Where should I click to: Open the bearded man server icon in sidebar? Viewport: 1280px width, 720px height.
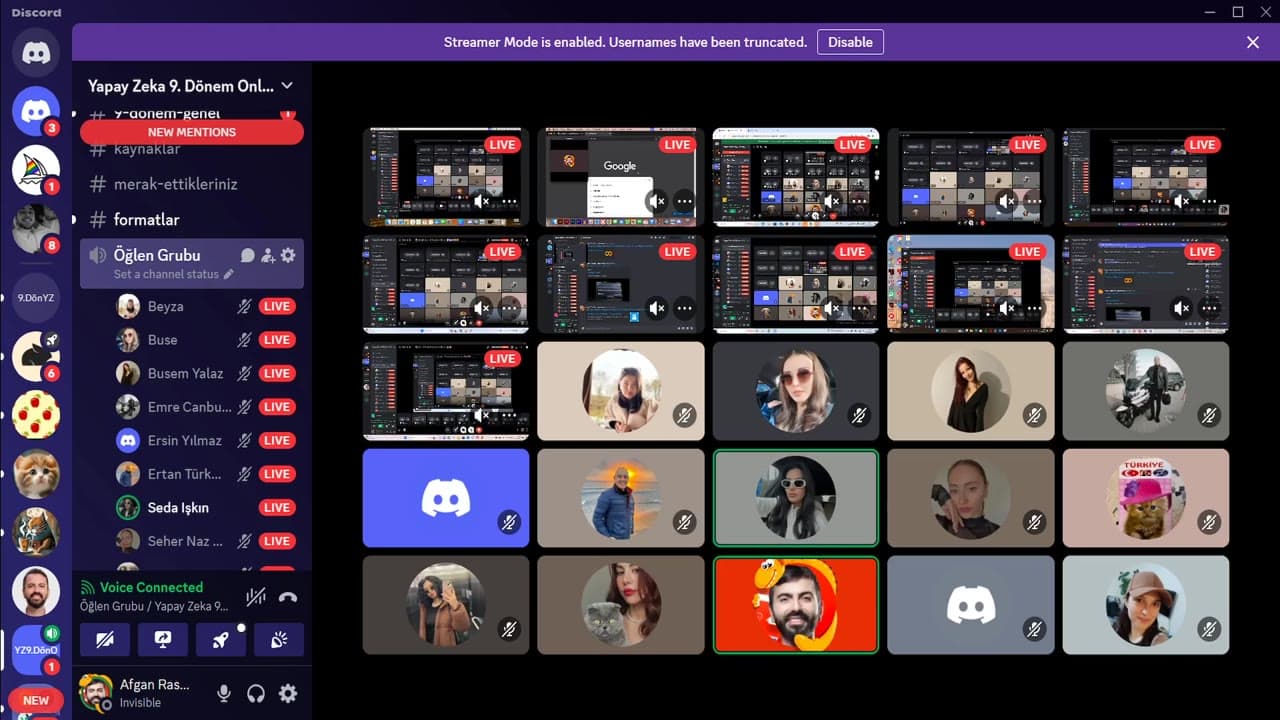coord(36,591)
